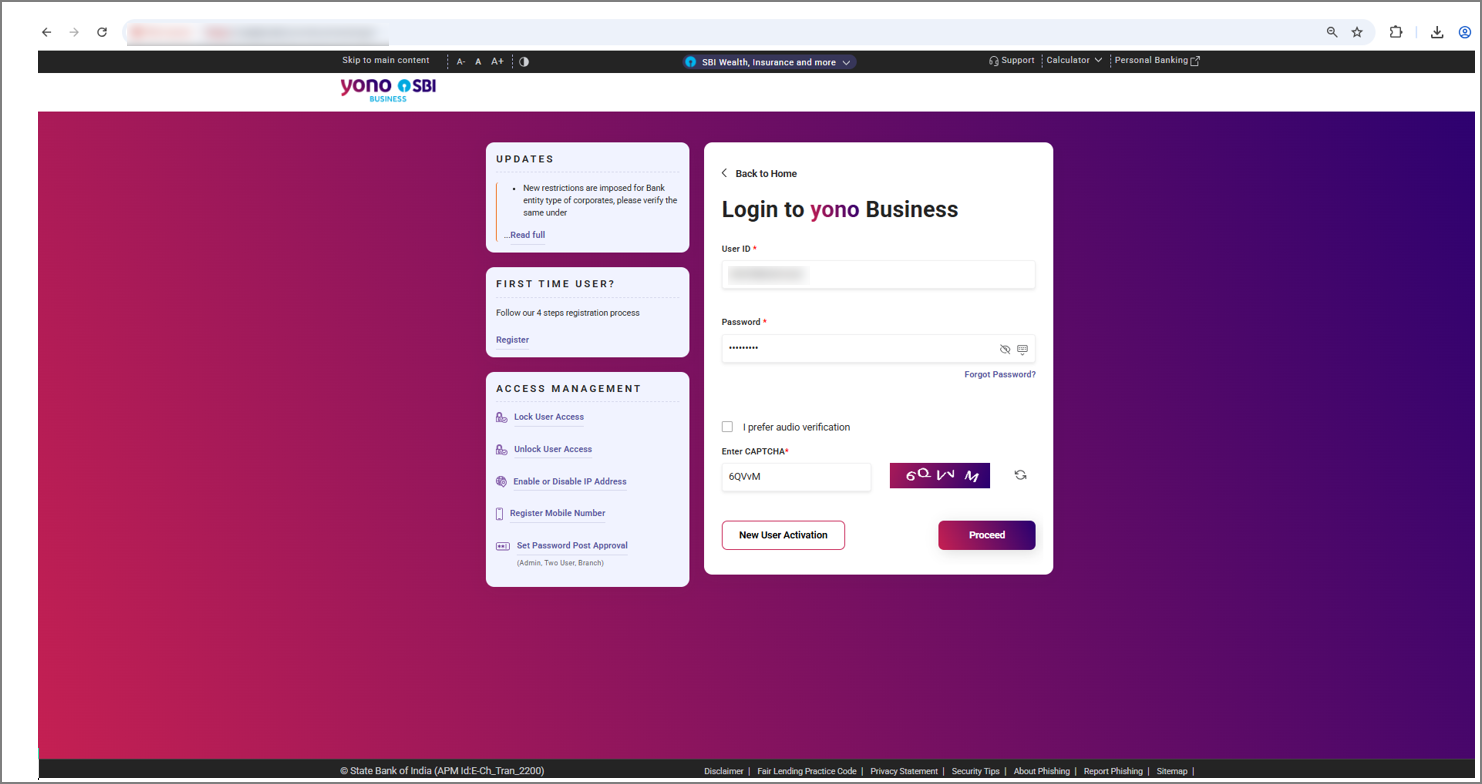Read full updates notice

[x=525, y=235]
